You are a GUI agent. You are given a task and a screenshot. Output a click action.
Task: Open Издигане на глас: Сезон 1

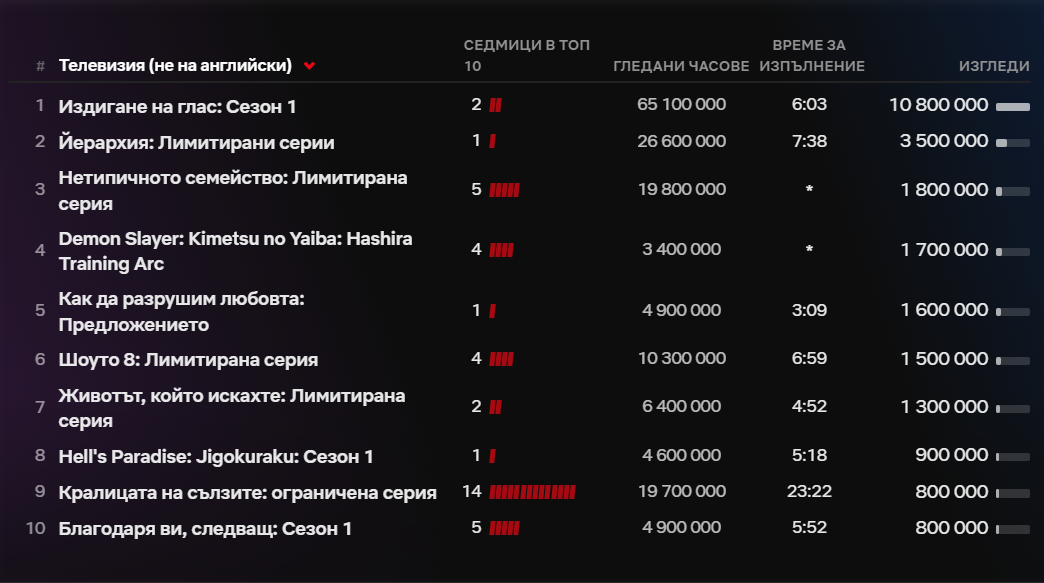tap(177, 106)
